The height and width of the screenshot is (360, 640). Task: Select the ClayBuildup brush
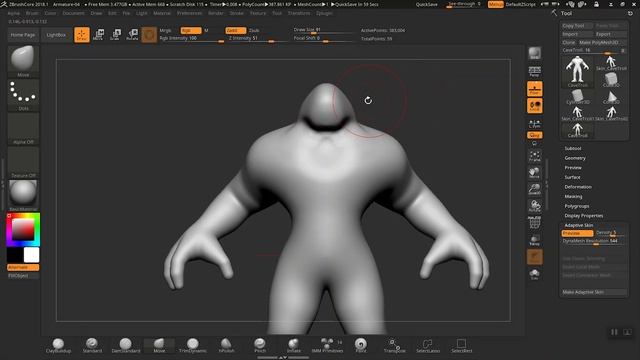tap(58, 345)
